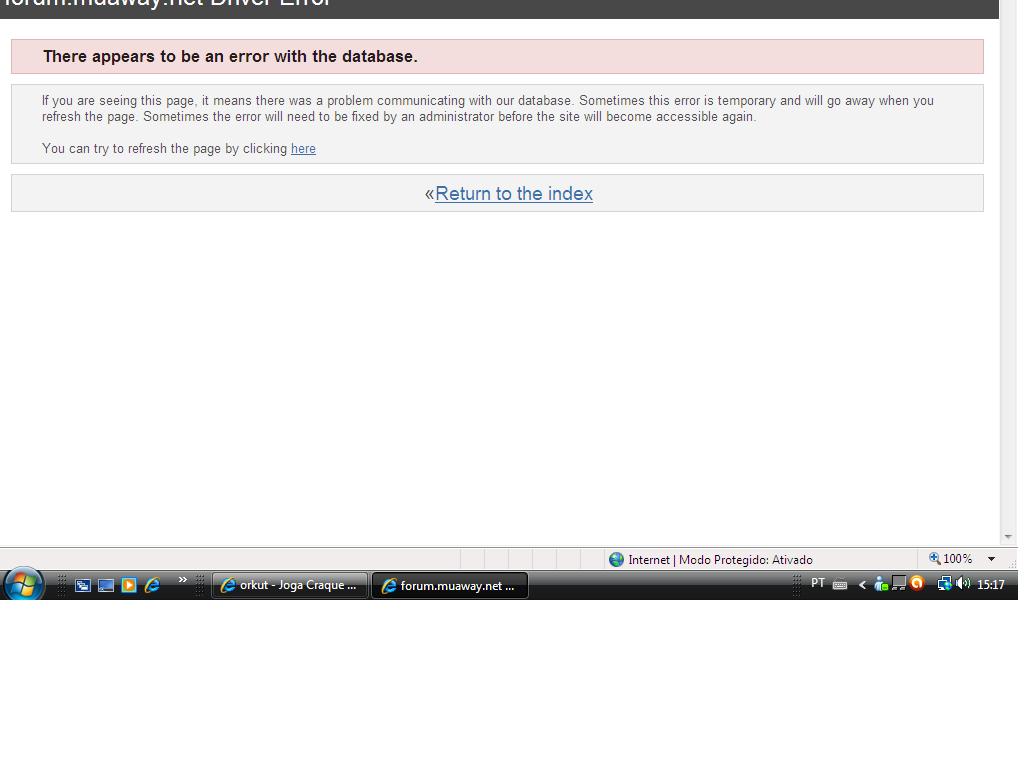Click the 100% zoom level button
Viewport: 1024px width, 768px height.
(950, 560)
